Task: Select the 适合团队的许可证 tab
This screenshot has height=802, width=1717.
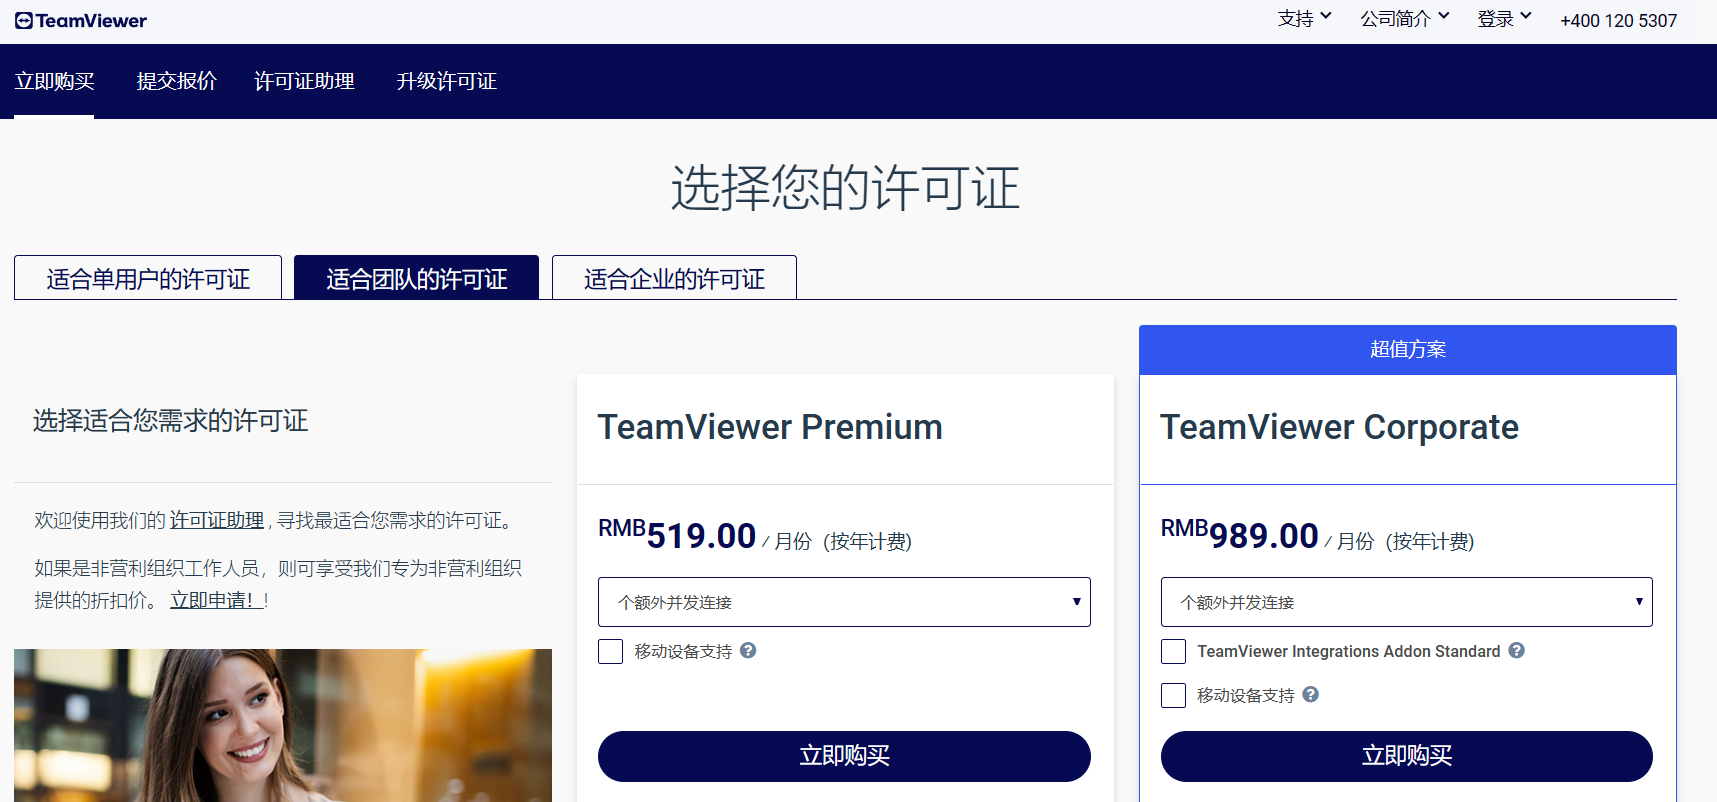Action: coord(416,278)
